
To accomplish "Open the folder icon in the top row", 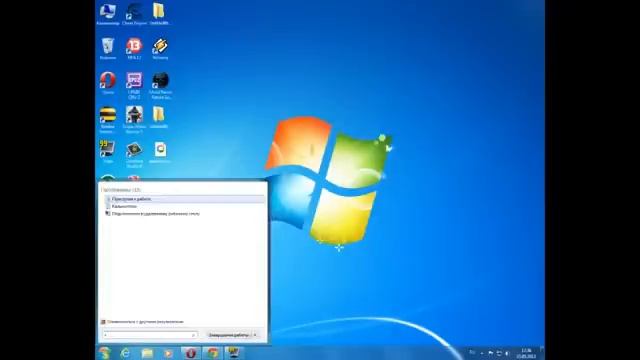I will coord(159,14).
